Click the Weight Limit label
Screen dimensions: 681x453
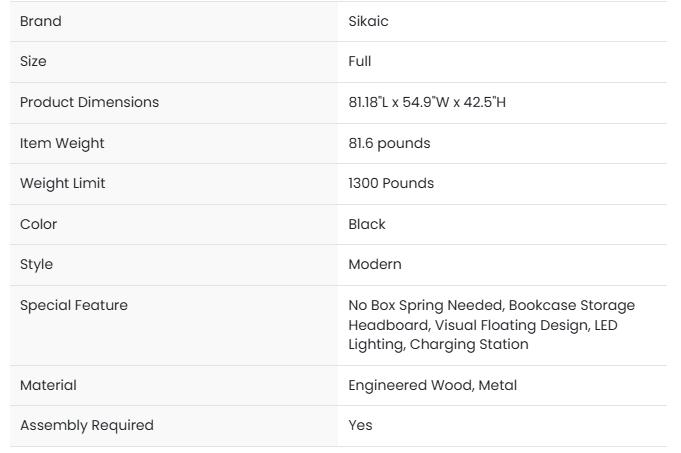[x=62, y=183]
